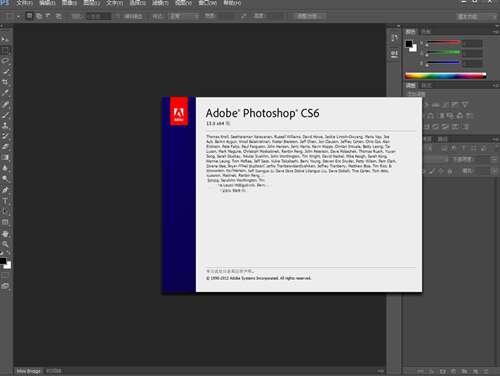Open the collapsed Properties panel icon

[x=395, y=53]
